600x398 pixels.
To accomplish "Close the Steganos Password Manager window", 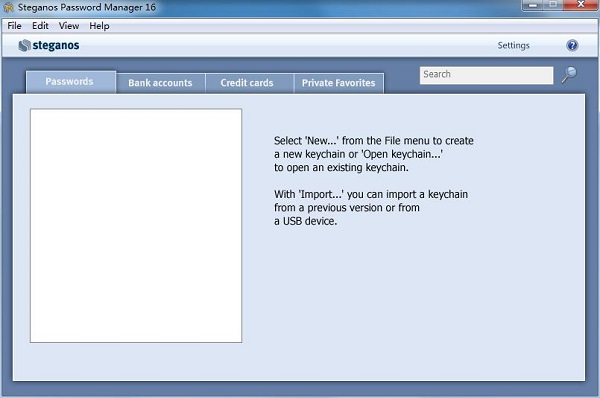I will (581, 5).
